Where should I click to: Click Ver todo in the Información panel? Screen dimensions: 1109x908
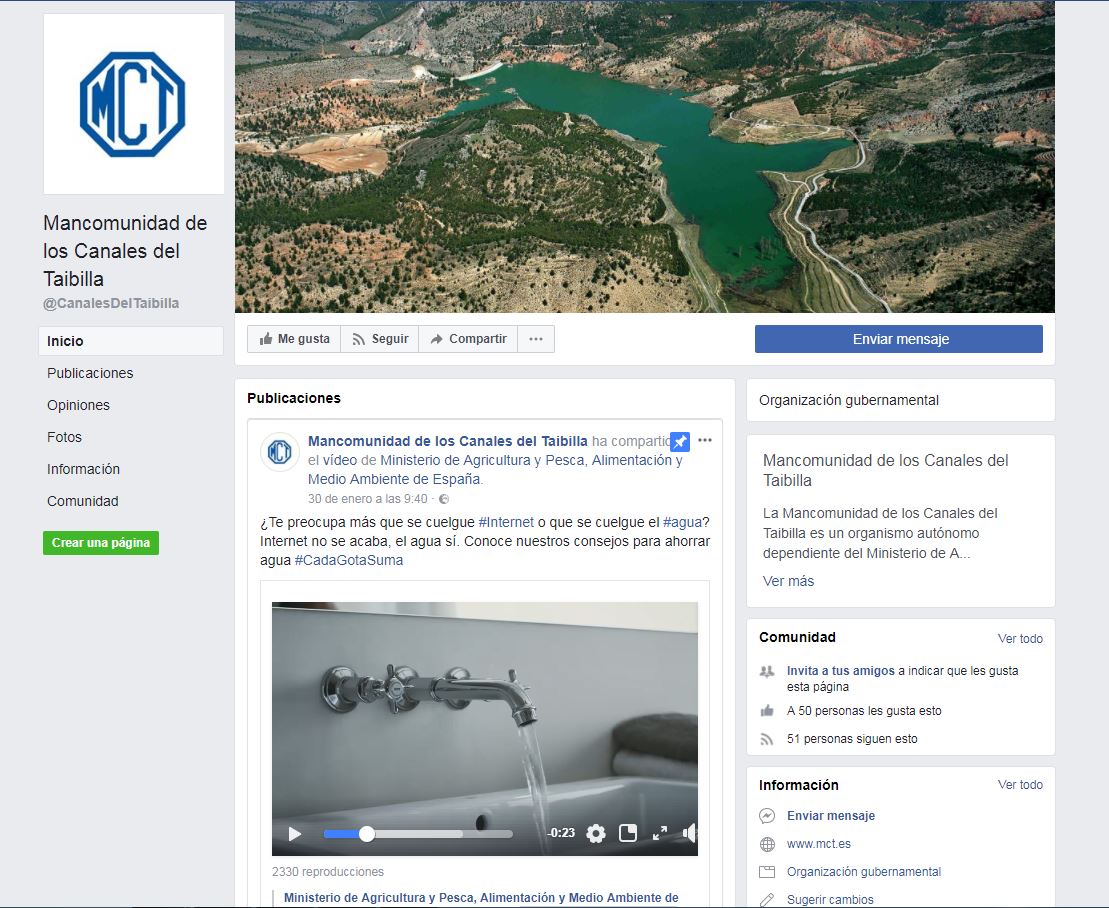pyautogui.click(x=1020, y=785)
